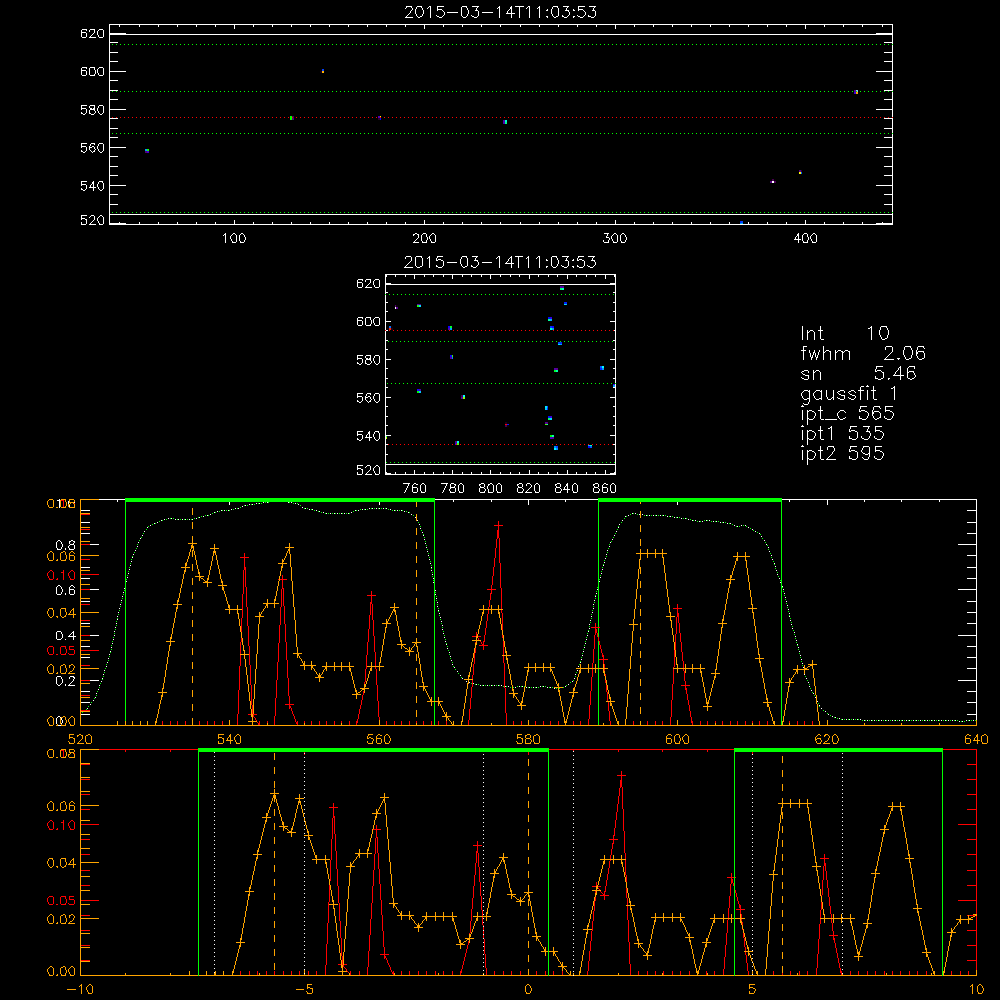
Task: Select y-axis label '580' of the small middle plot
Action: pyautogui.click(x=368, y=360)
